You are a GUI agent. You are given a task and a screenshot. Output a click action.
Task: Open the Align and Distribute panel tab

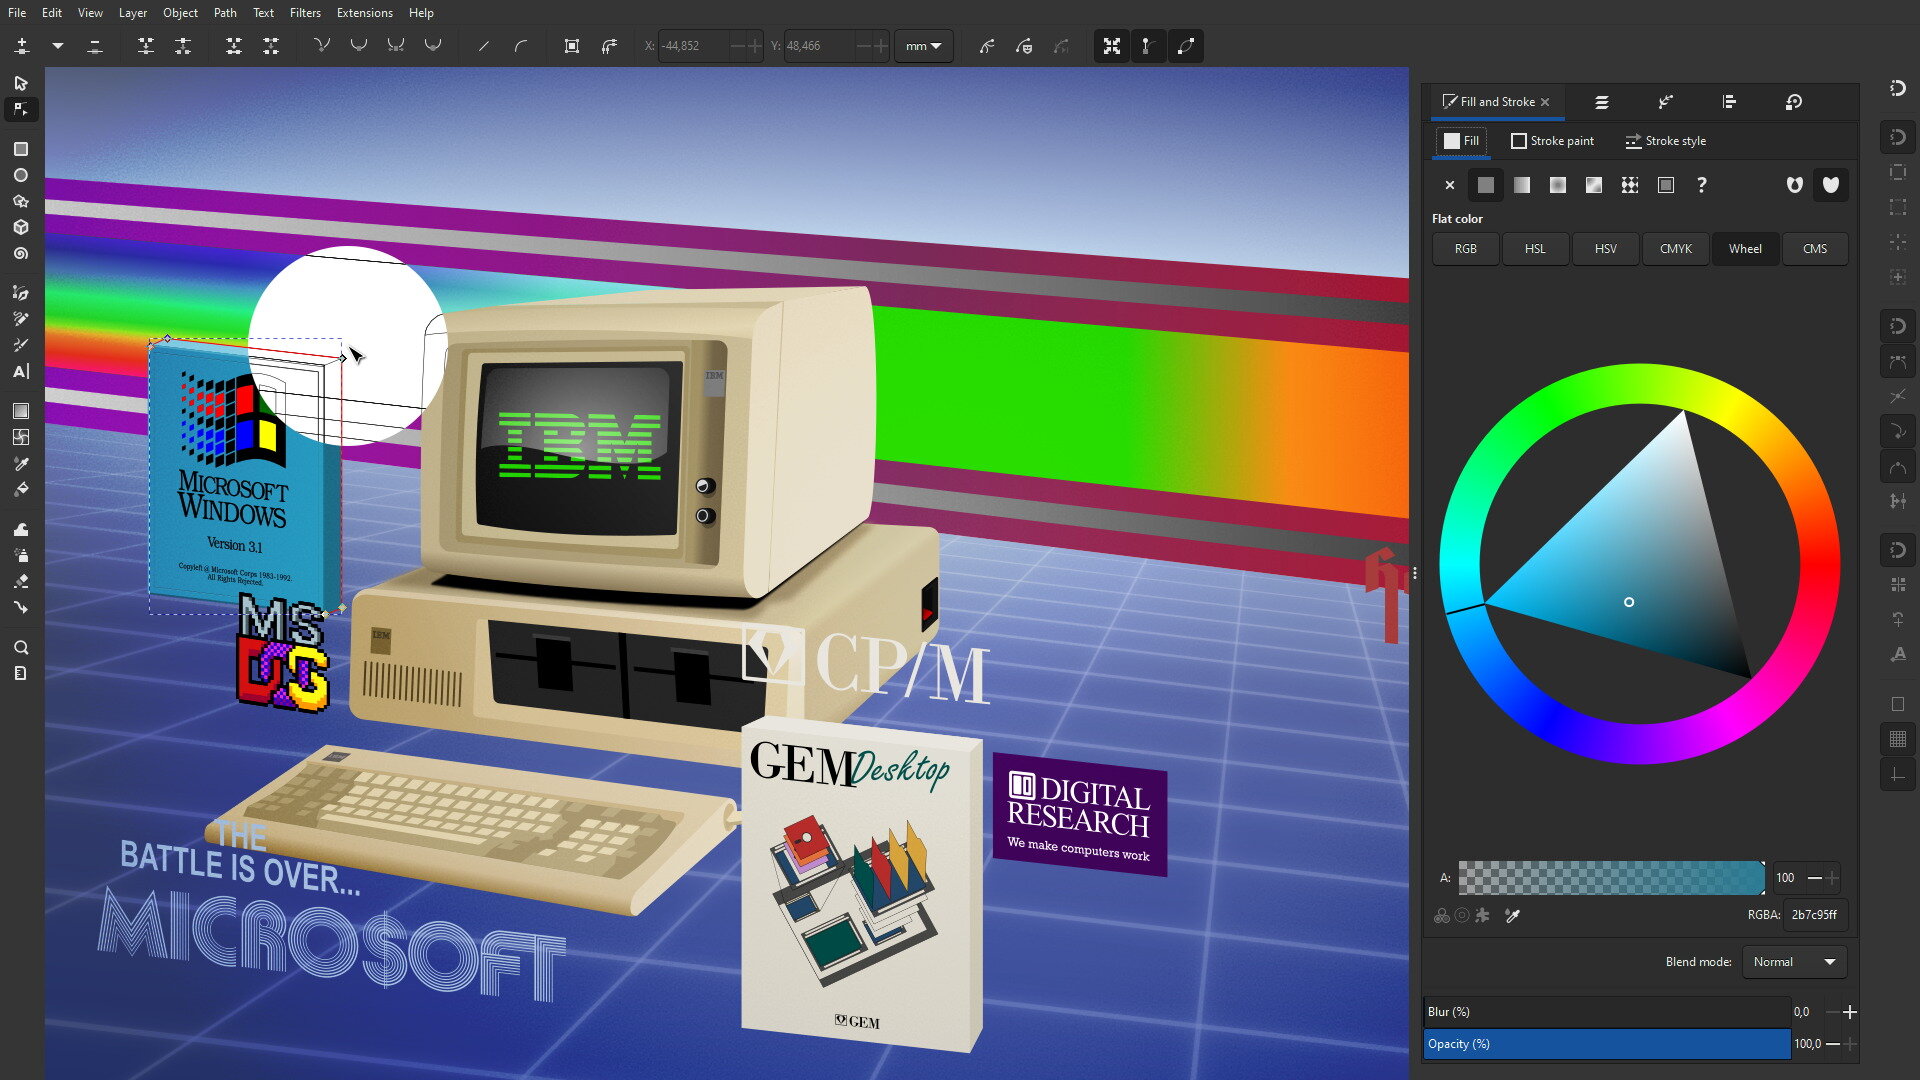[1729, 102]
